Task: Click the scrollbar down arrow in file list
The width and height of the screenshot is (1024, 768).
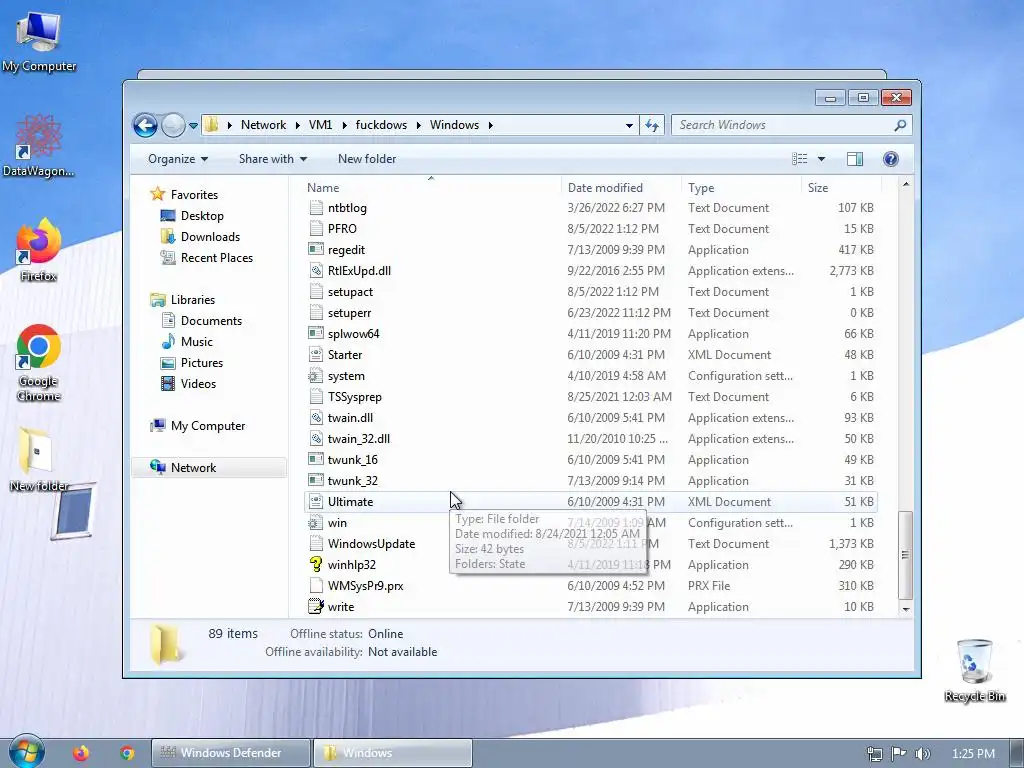Action: click(905, 609)
